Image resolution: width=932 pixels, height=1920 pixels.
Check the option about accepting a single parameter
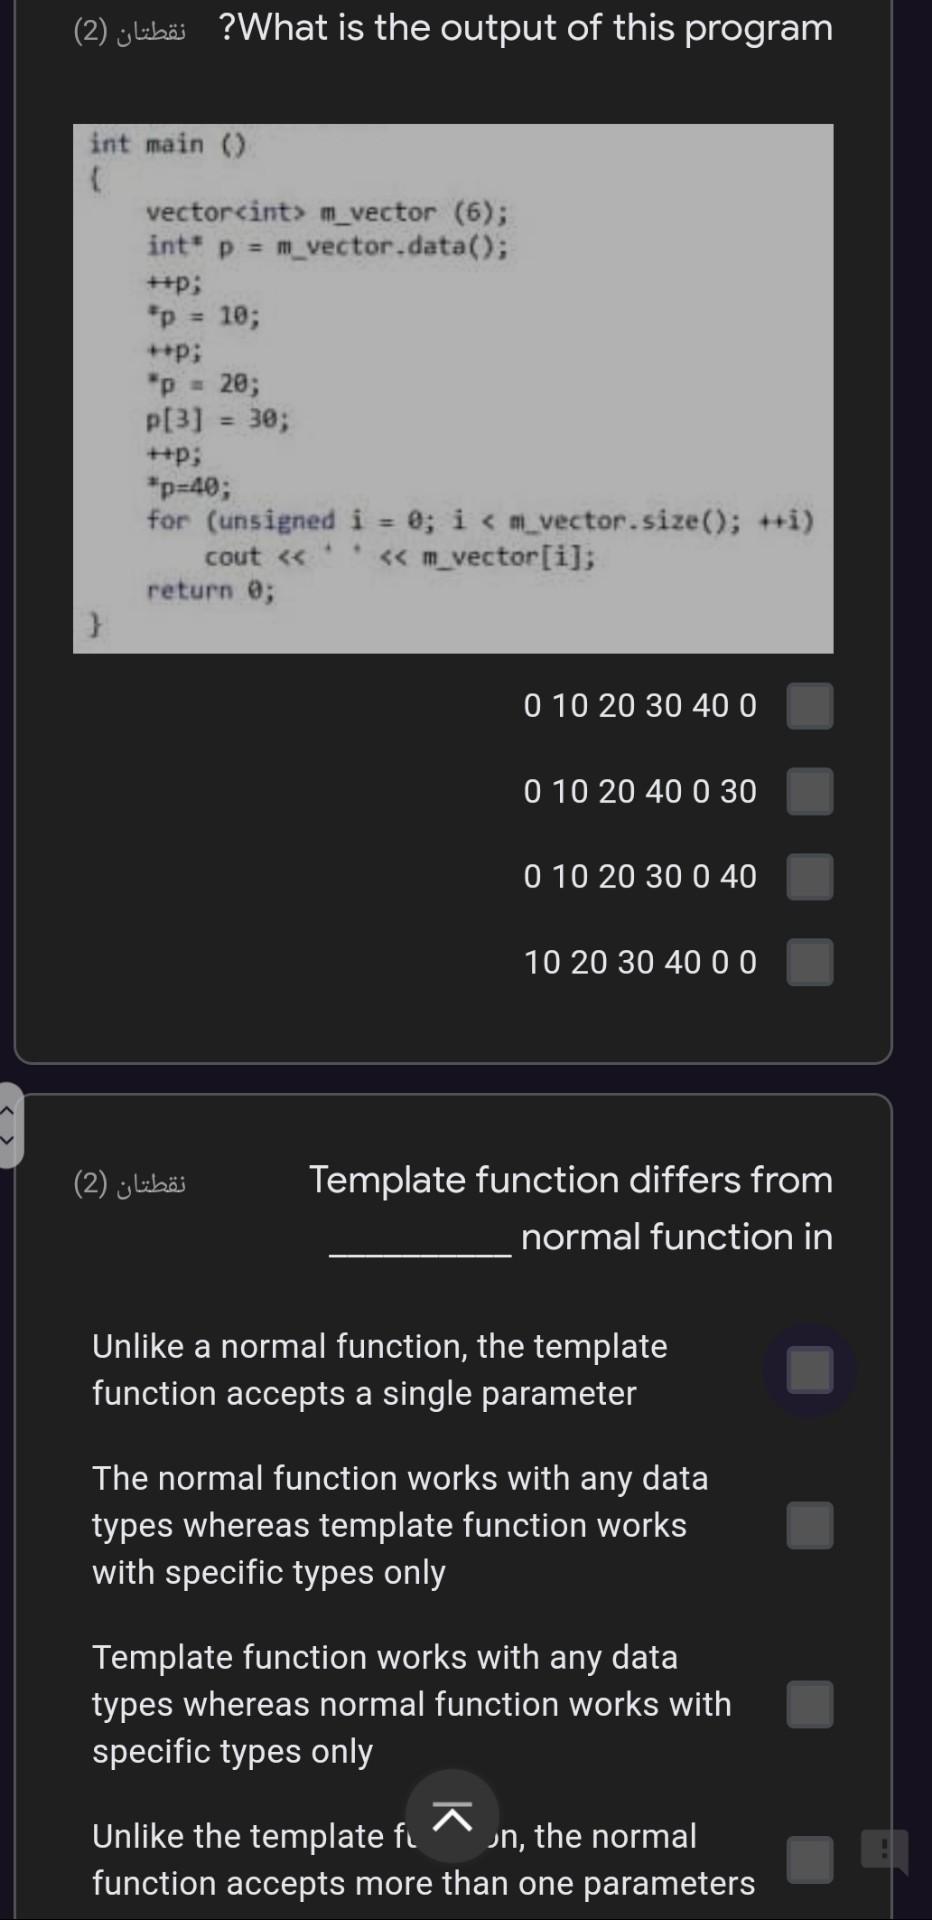click(x=810, y=1370)
